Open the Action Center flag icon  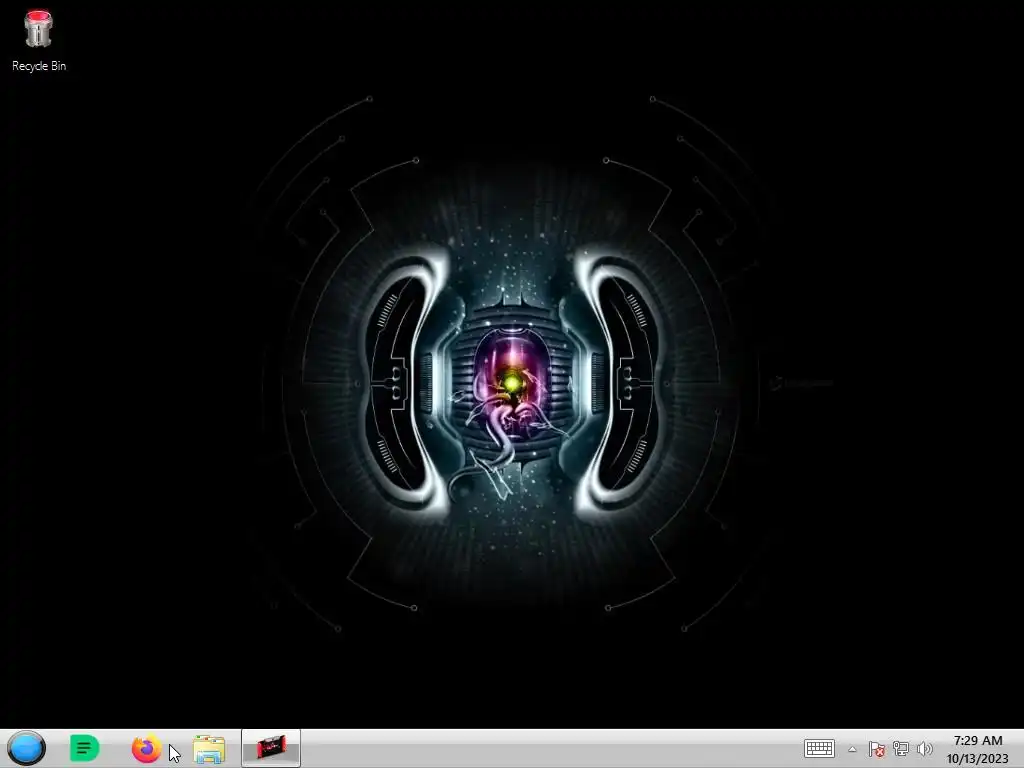pyautogui.click(x=876, y=749)
